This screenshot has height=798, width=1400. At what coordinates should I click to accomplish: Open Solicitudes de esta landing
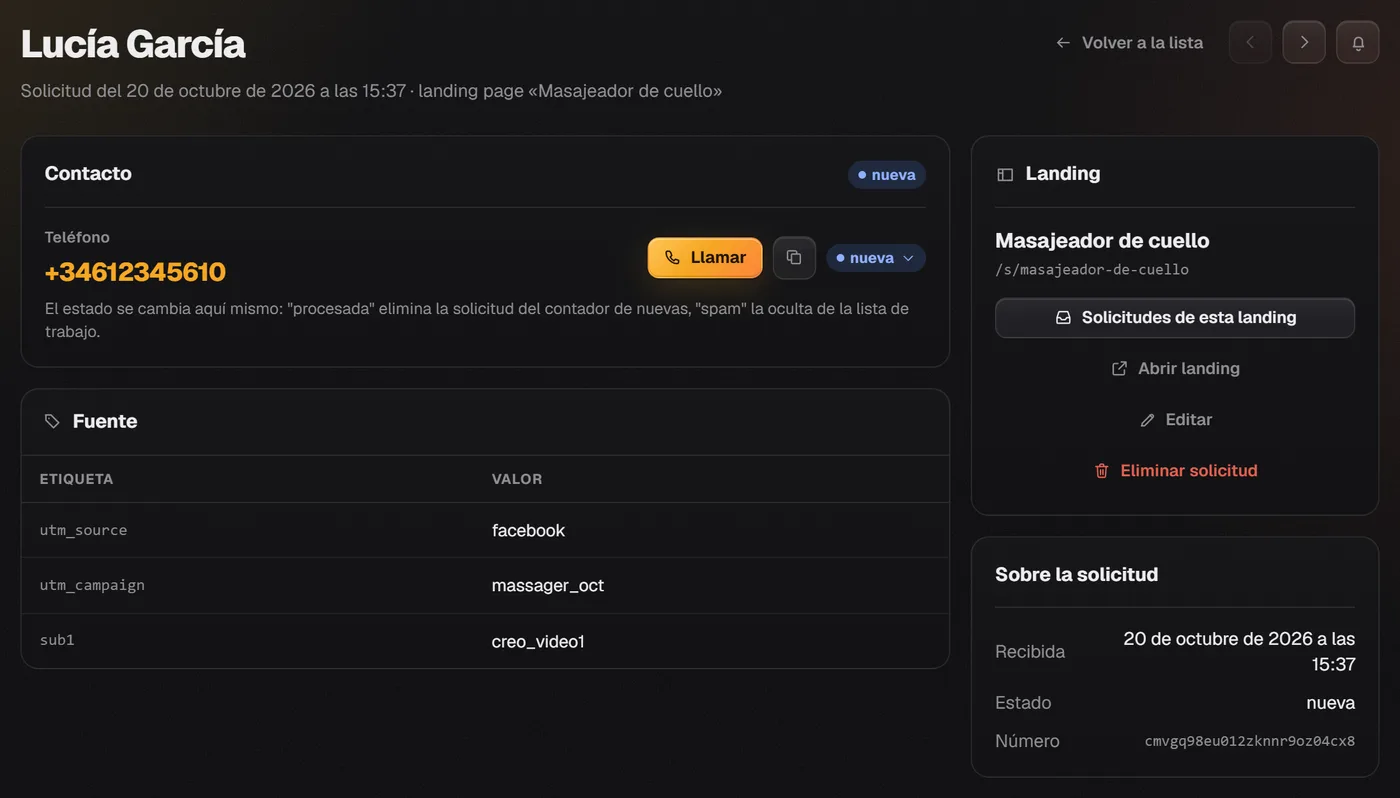1175,318
